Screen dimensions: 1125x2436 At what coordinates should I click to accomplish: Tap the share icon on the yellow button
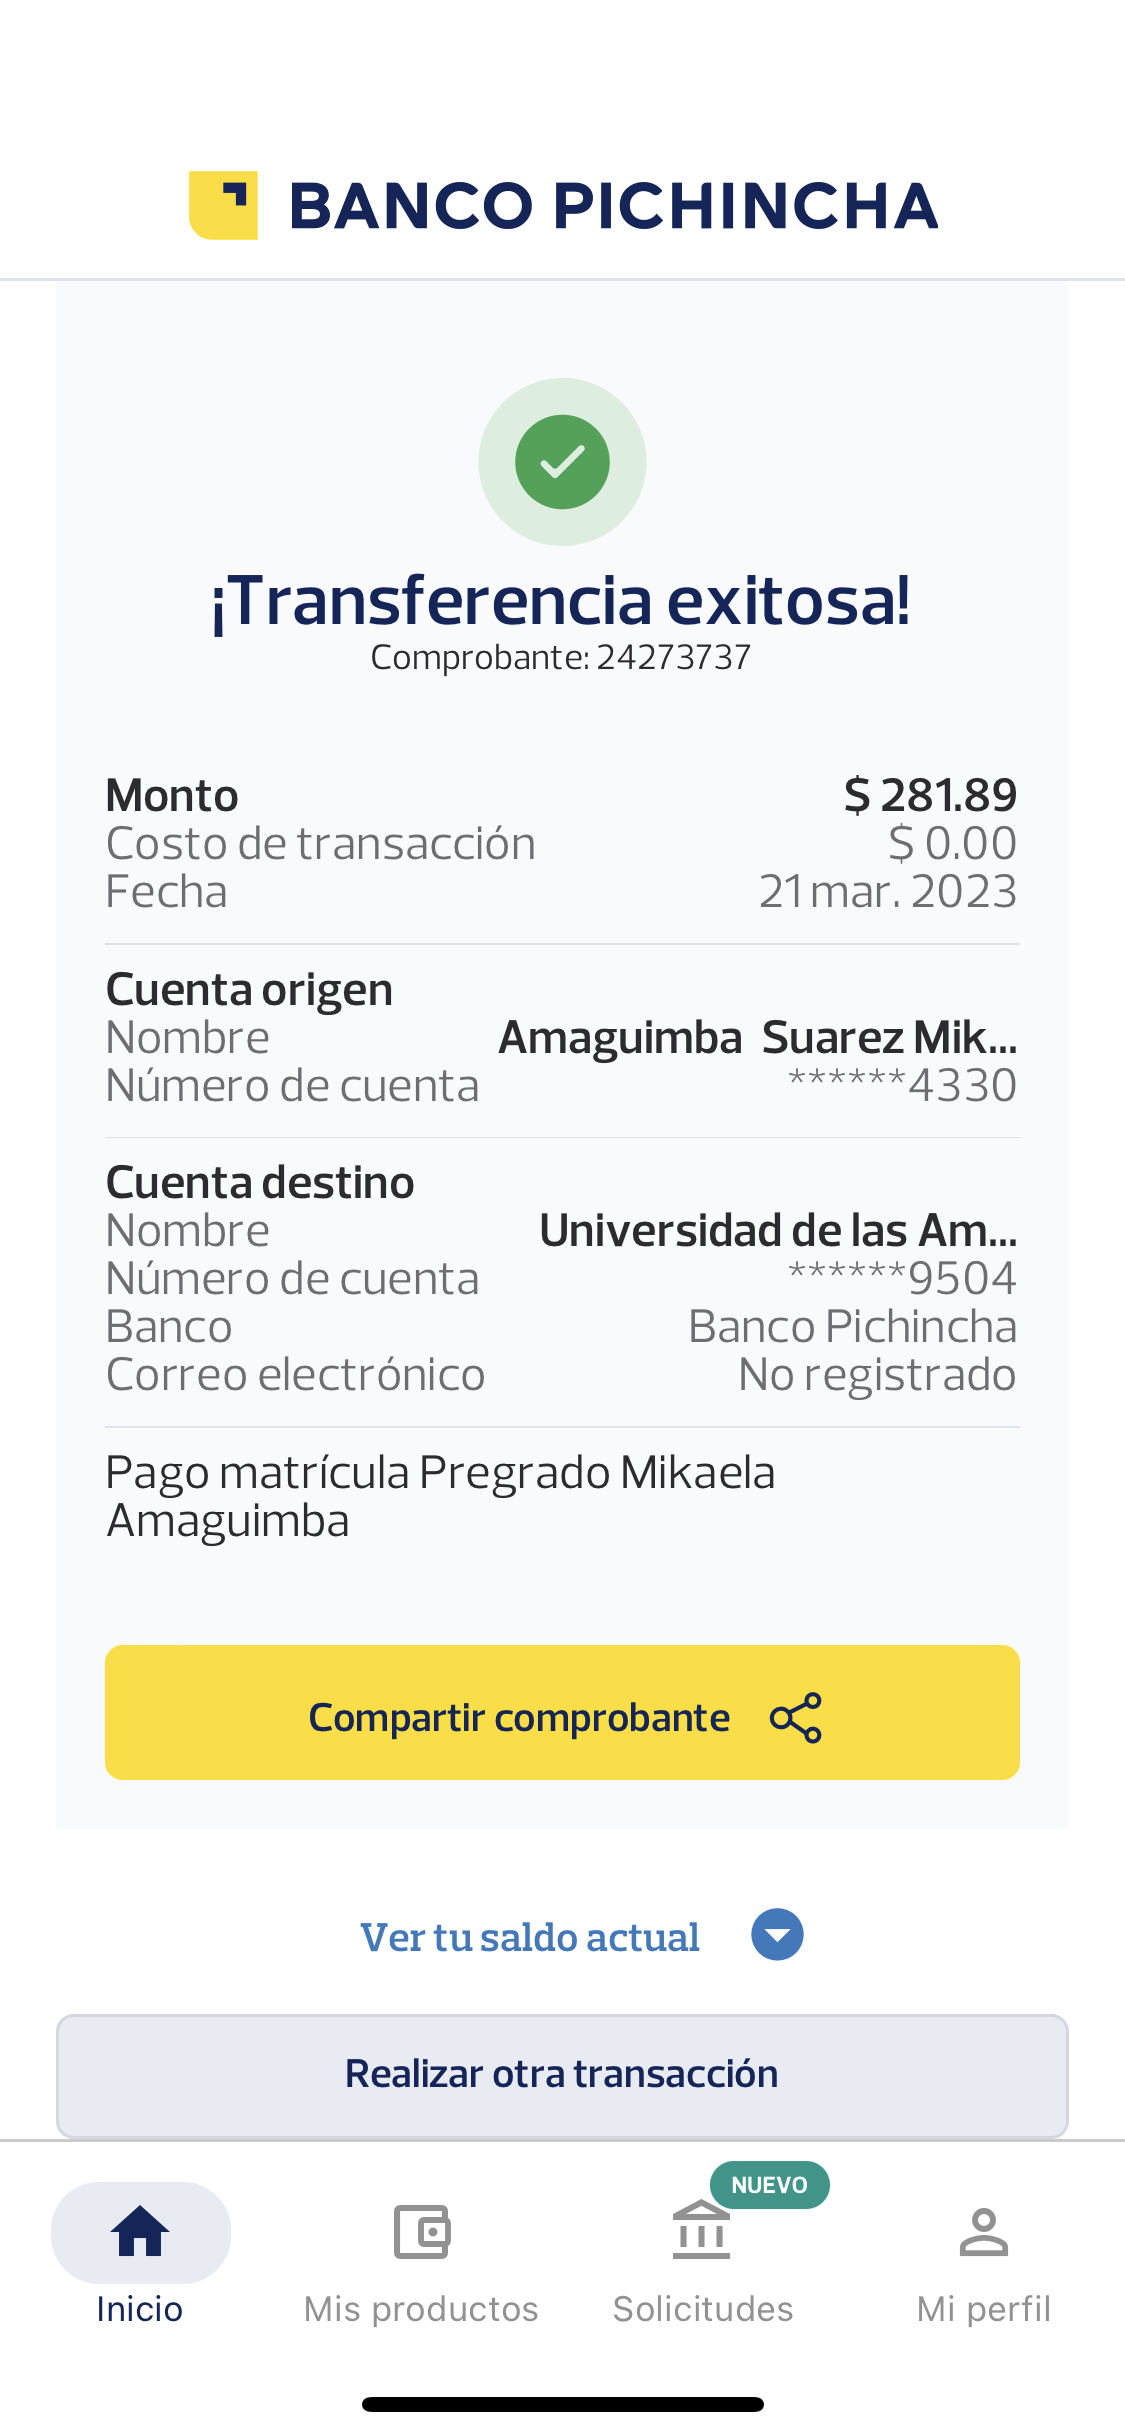tap(796, 1718)
